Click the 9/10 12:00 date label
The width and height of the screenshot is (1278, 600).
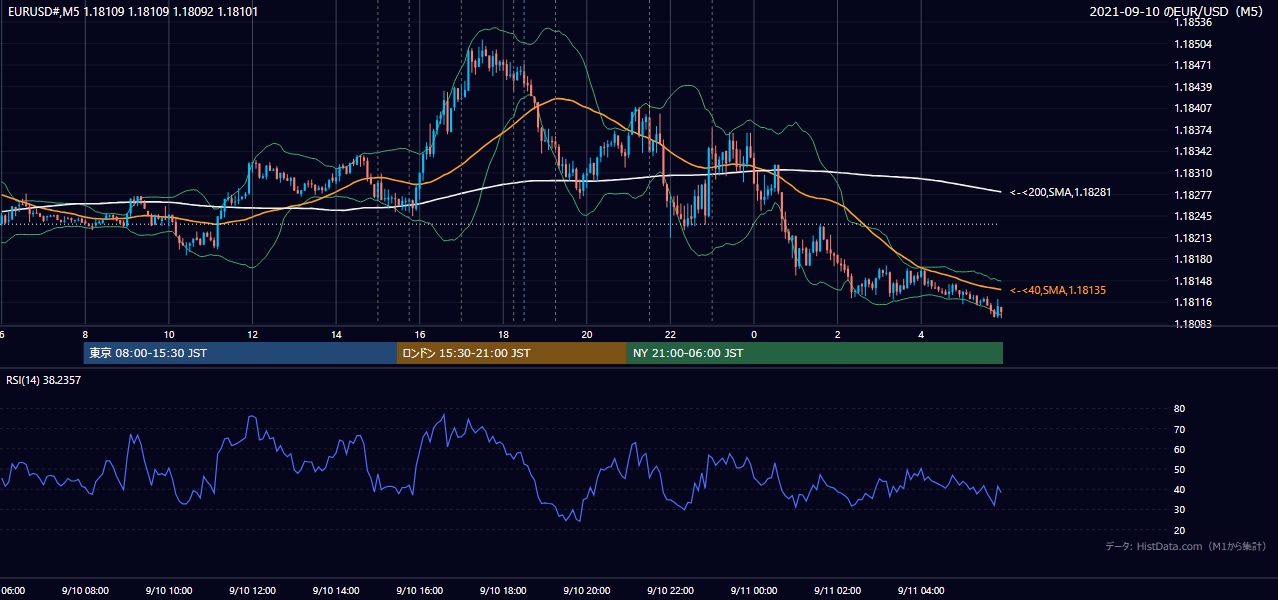click(251, 591)
